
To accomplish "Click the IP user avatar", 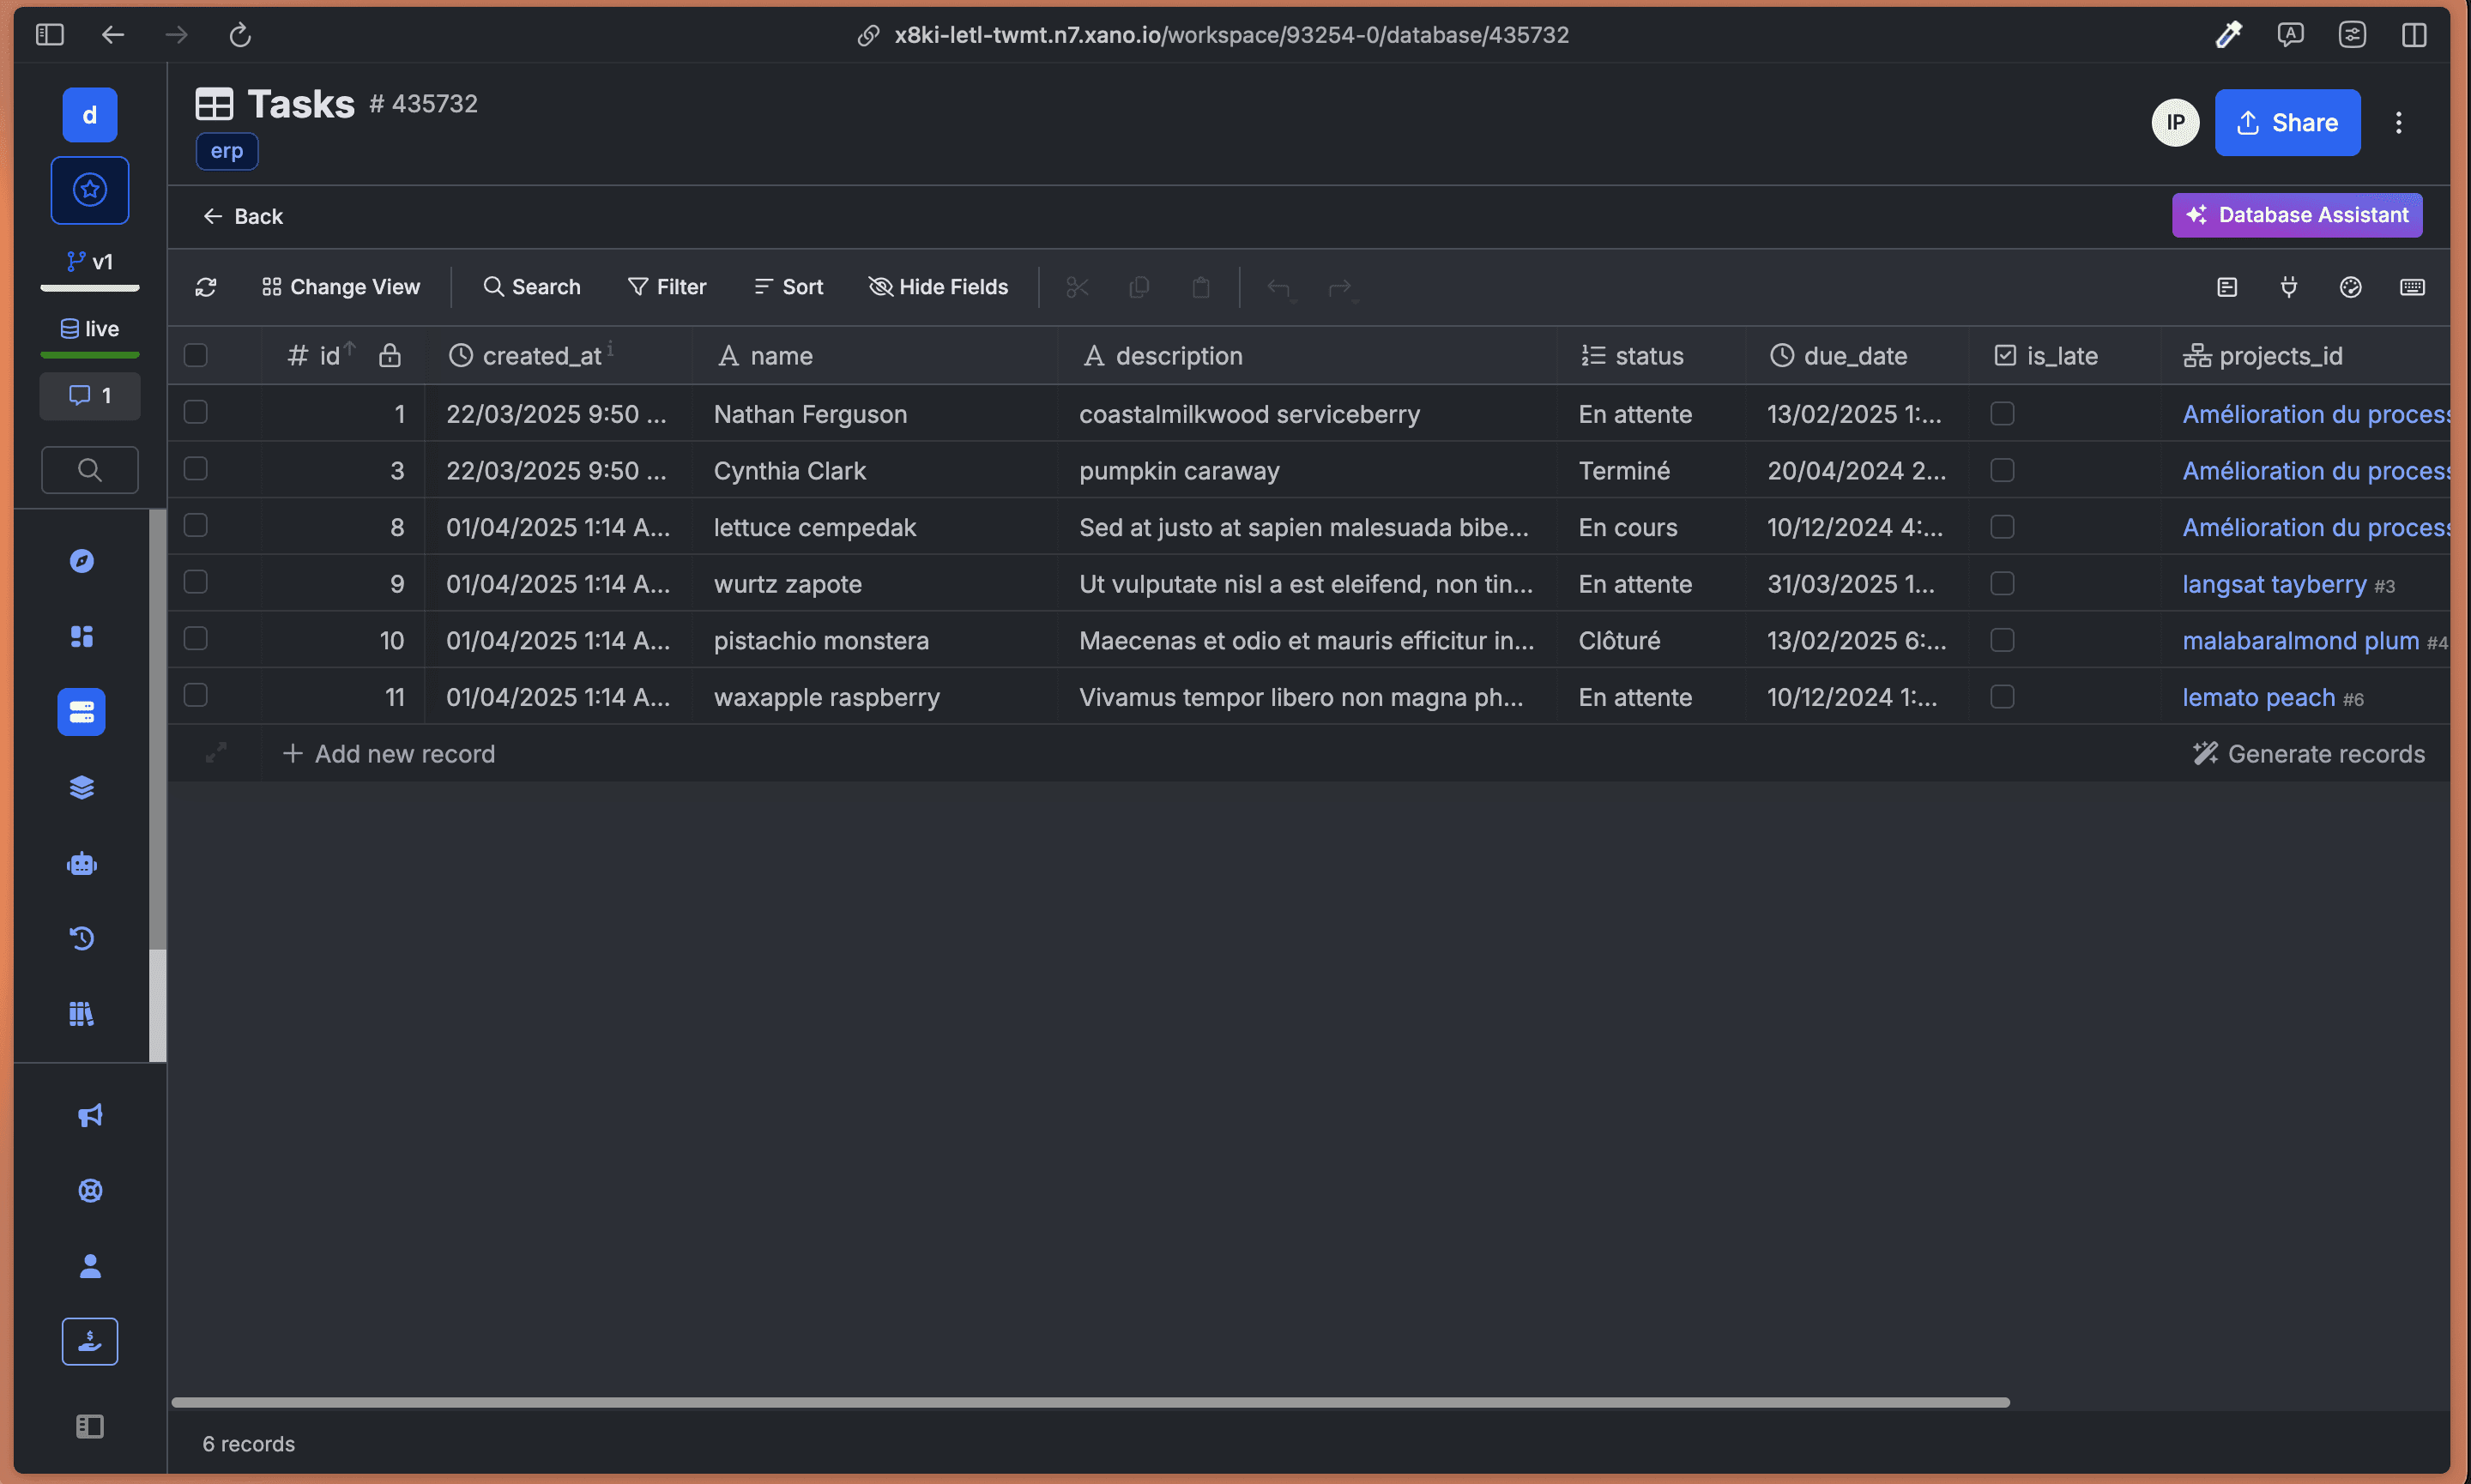I will point(2175,122).
